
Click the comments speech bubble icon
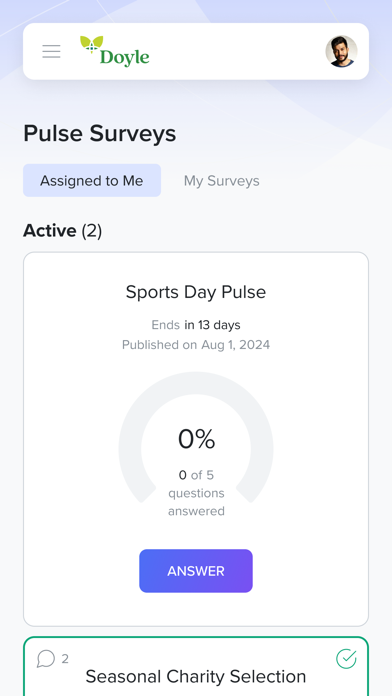tap(46, 659)
